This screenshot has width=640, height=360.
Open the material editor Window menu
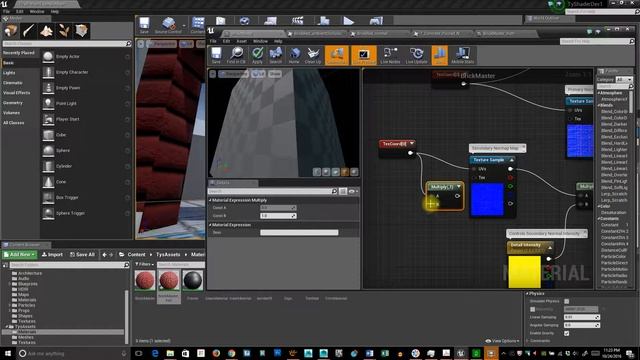(260, 41)
